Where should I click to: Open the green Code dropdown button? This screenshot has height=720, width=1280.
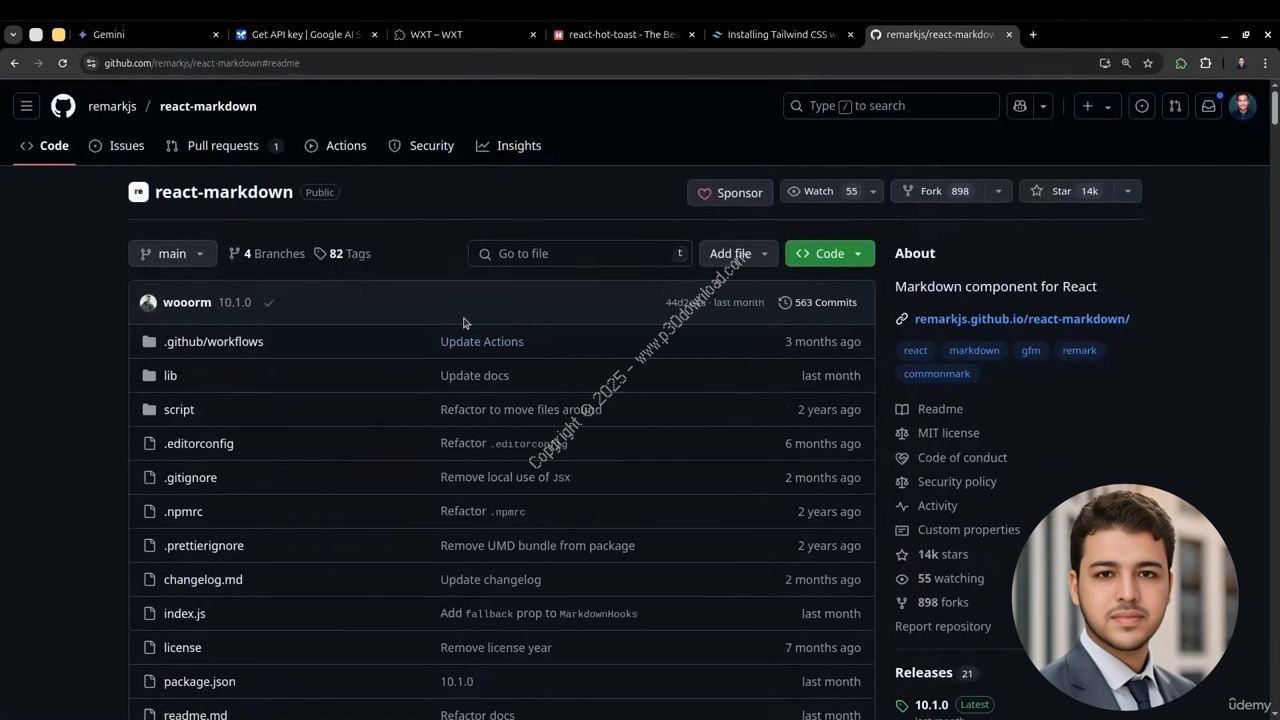pyautogui.click(x=830, y=254)
